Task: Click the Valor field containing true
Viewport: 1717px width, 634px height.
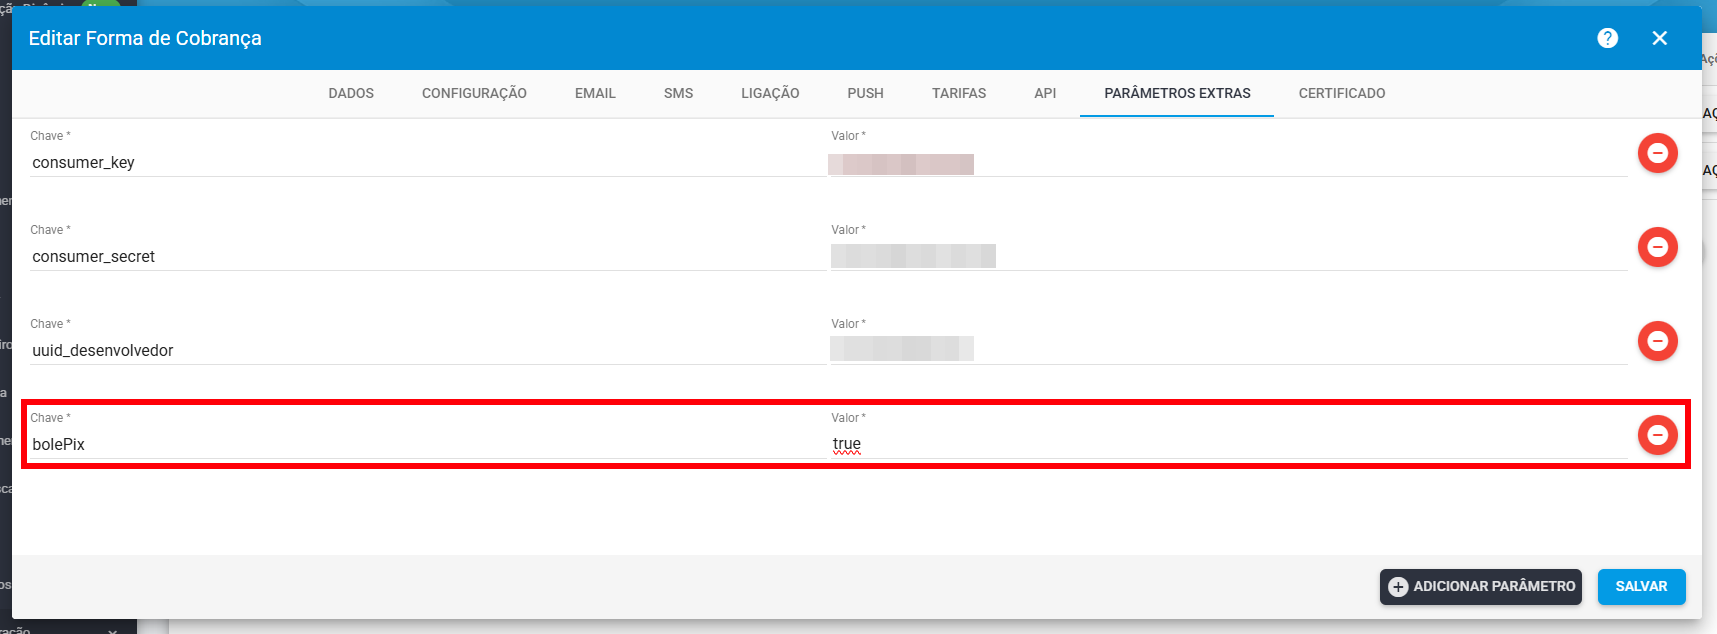Action: pos(1229,445)
